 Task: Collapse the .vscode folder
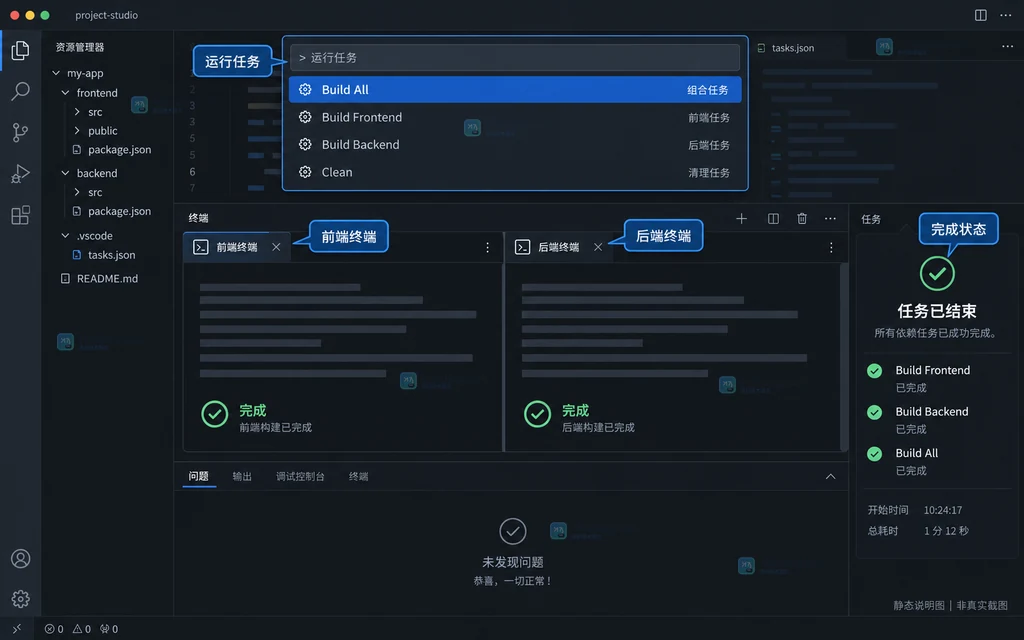tap(65, 236)
